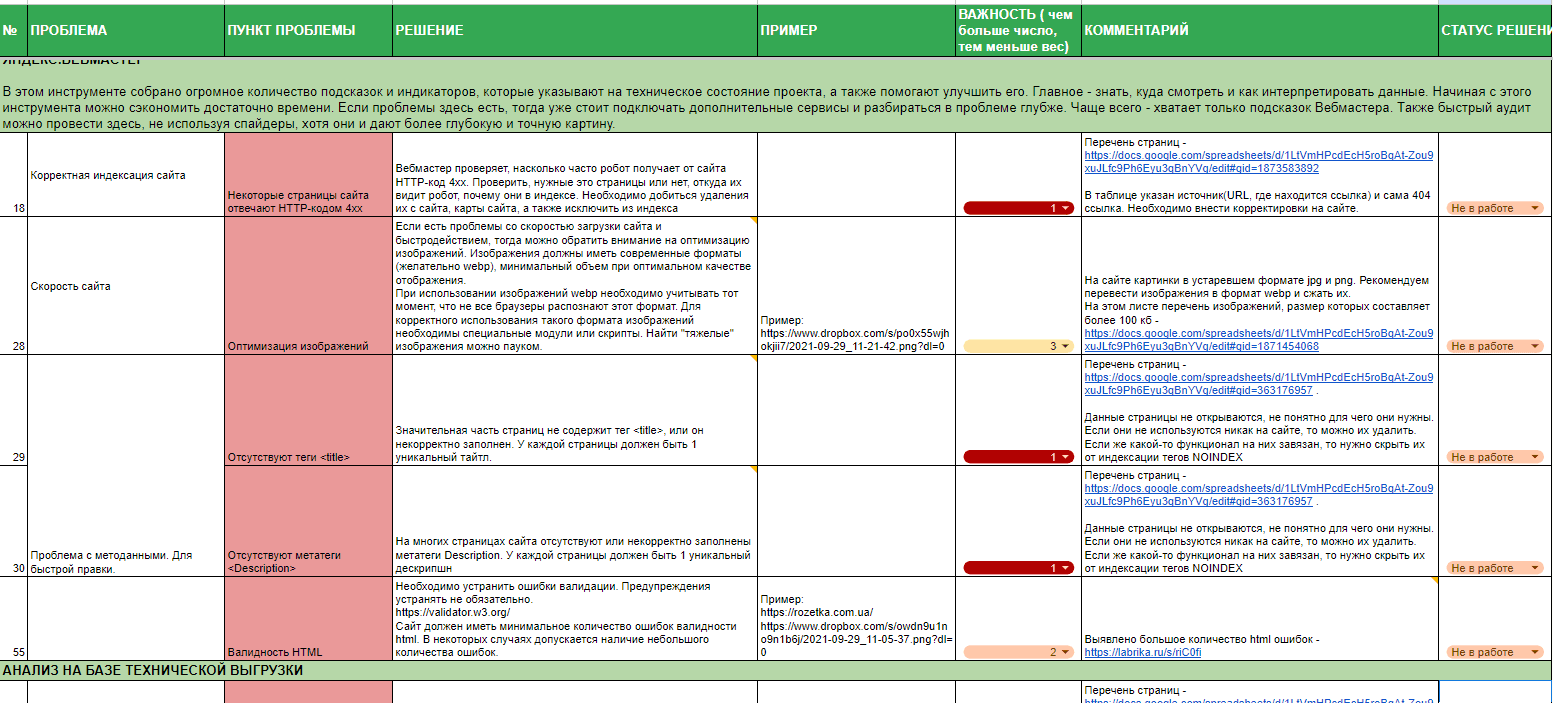
Task: Open 'Не в работе' status dropdown in row 28
Action: [x=1494, y=346]
